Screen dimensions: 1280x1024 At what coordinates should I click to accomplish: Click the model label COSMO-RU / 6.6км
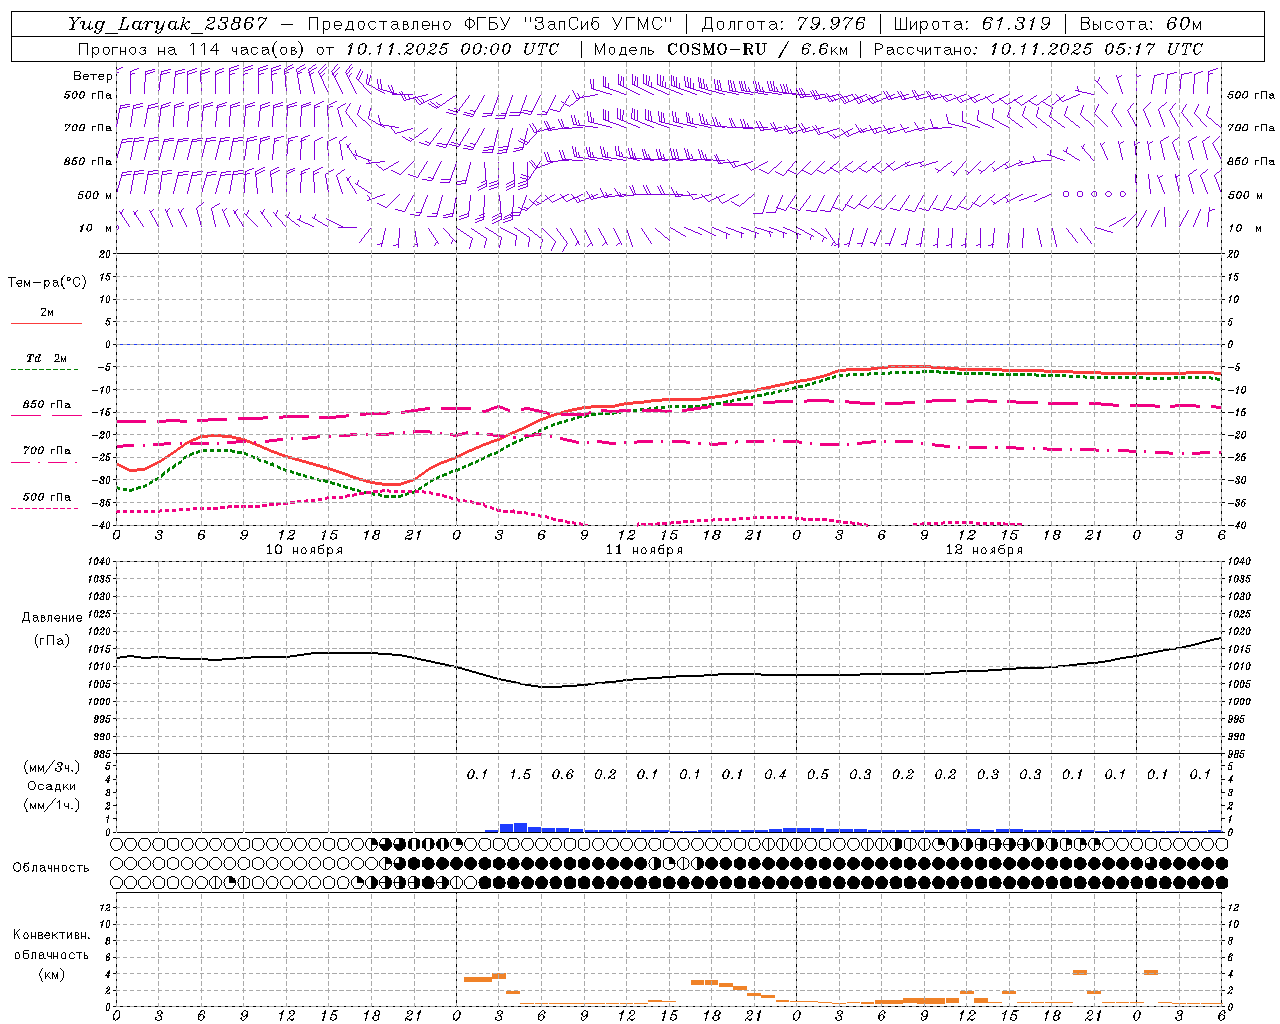(758, 49)
